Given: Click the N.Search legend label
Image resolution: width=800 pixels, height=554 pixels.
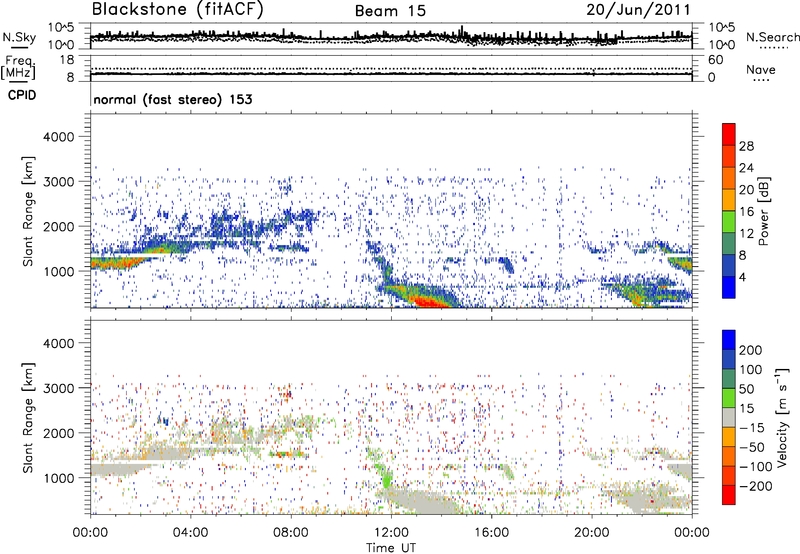Looking at the screenshot, I should click(772, 37).
